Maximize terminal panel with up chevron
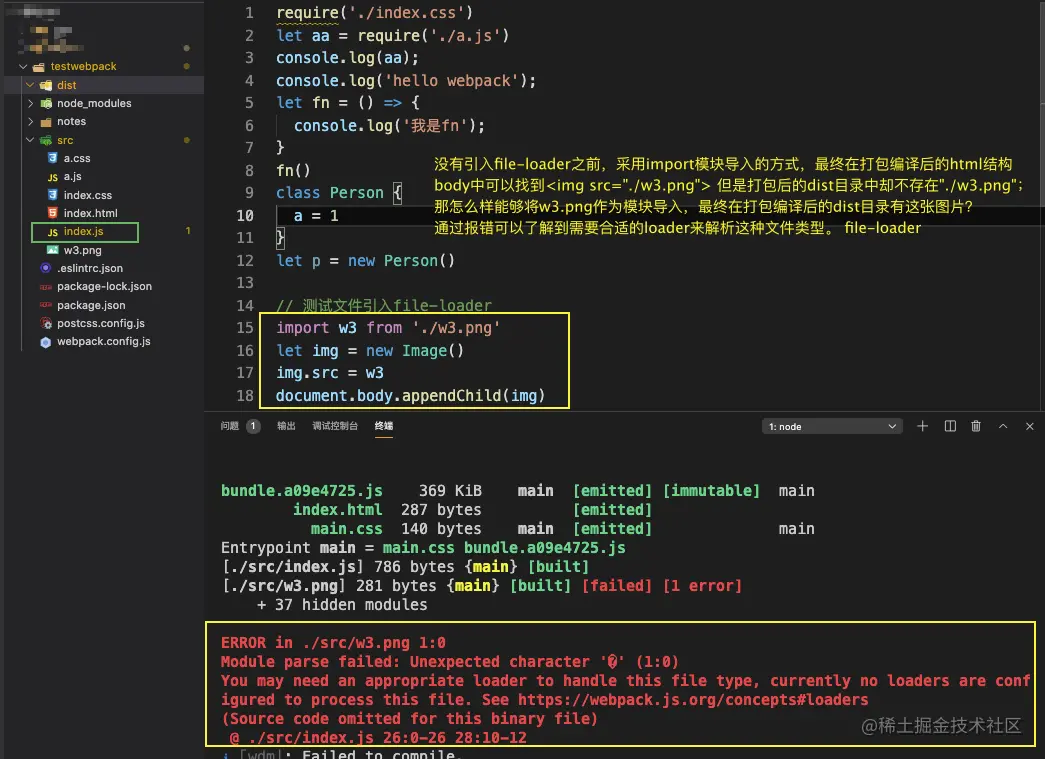 1003,426
